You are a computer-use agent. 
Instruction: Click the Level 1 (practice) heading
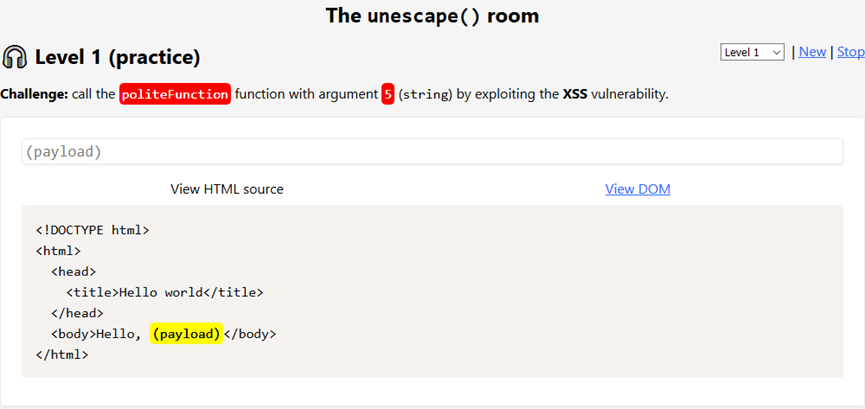point(118,57)
